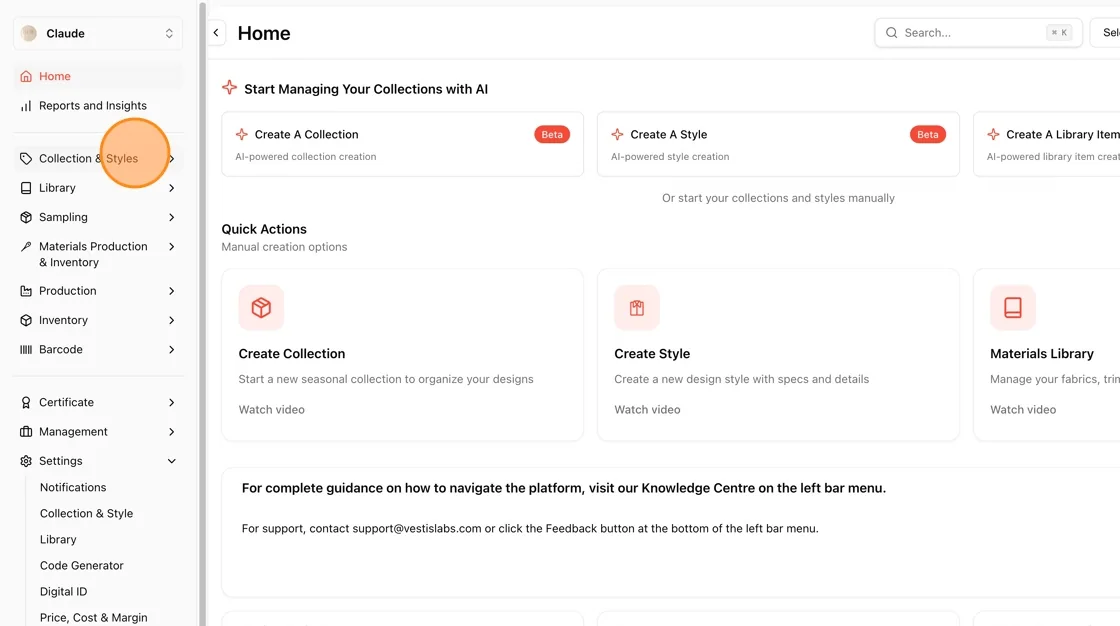Click the sidebar vertical scrollbar
Image resolution: width=1120 pixels, height=626 pixels.
pyautogui.click(x=203, y=313)
